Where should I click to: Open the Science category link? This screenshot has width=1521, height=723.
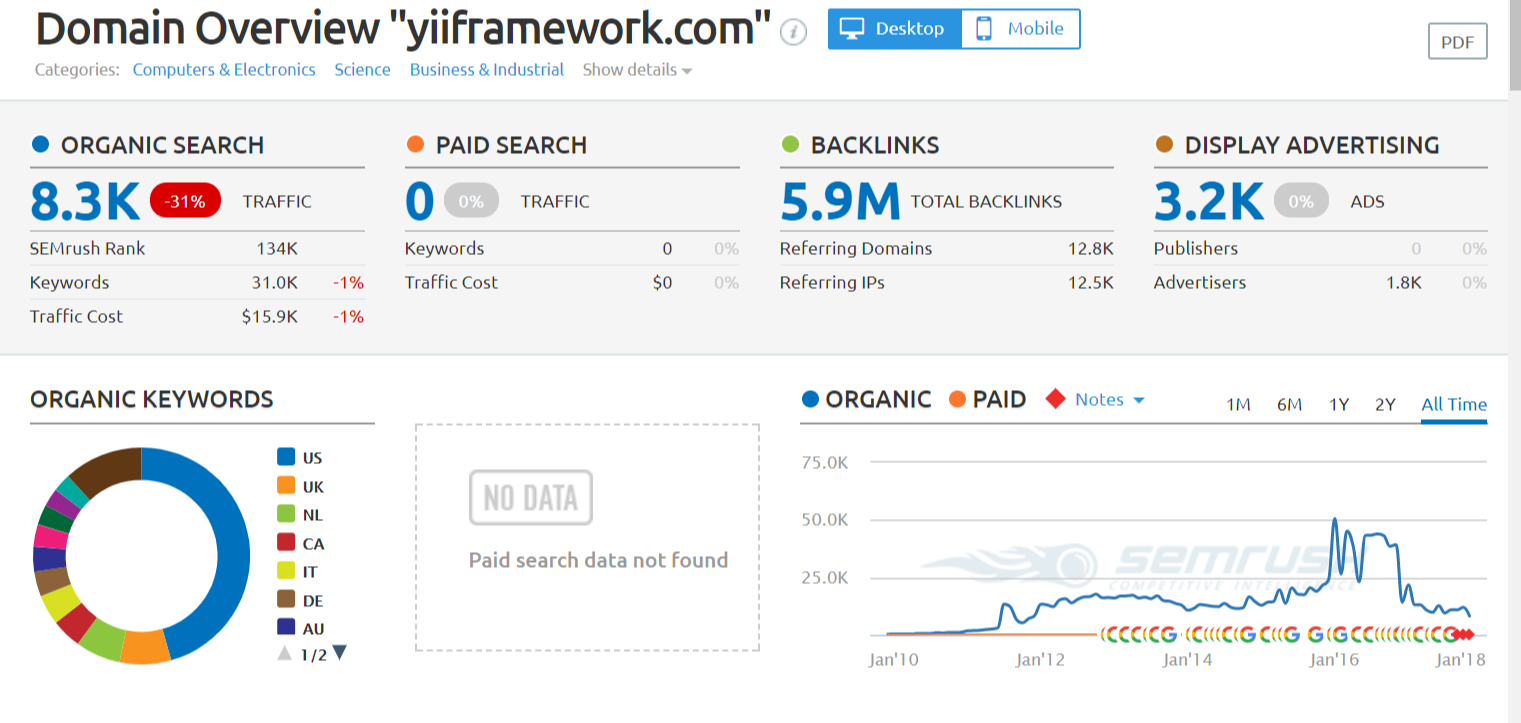point(362,70)
